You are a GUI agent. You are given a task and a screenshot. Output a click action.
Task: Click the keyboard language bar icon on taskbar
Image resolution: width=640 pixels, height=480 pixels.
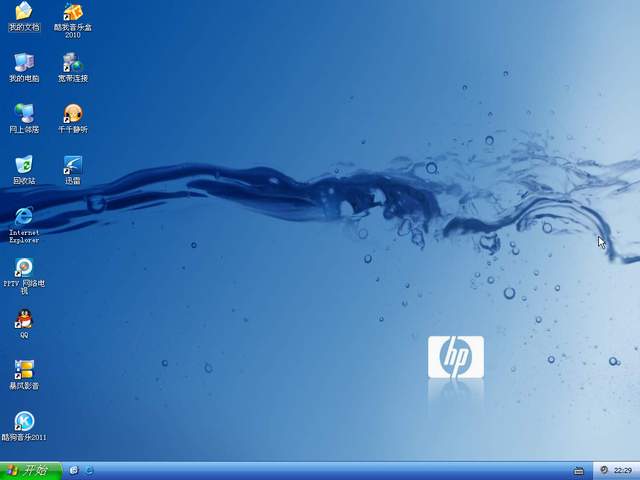(579, 470)
